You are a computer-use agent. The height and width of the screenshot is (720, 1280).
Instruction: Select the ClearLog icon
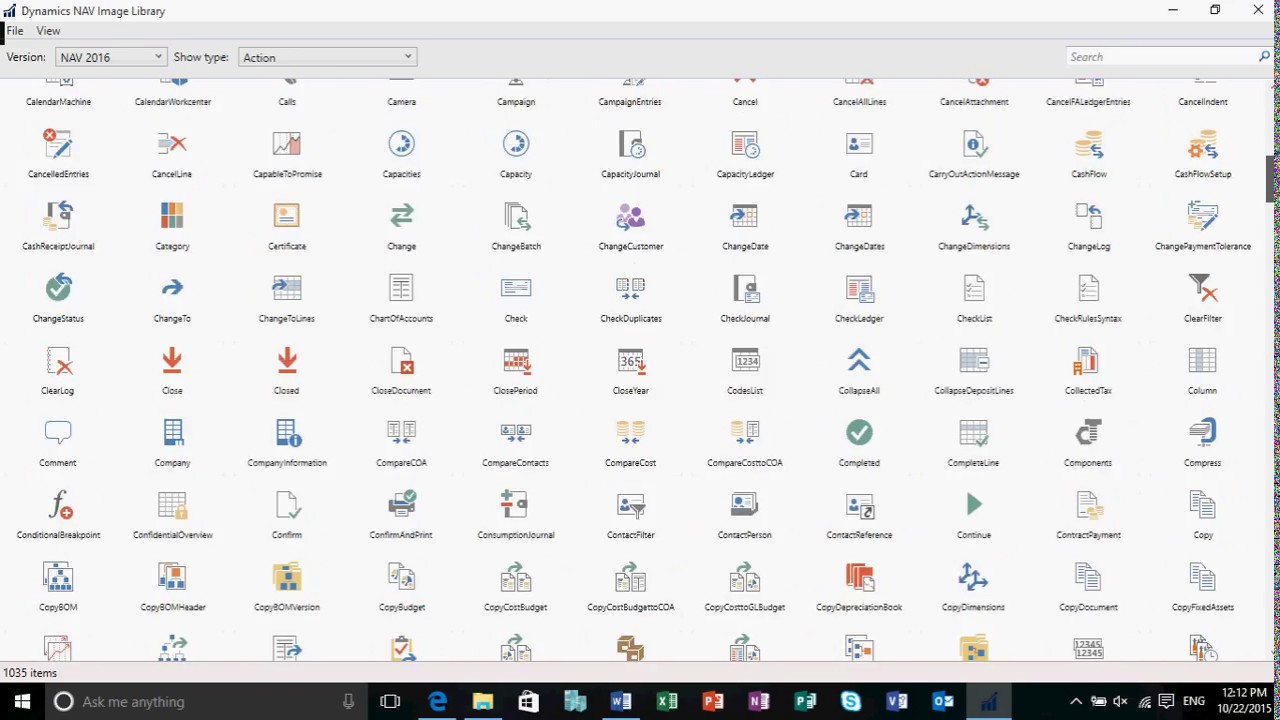pos(58,360)
